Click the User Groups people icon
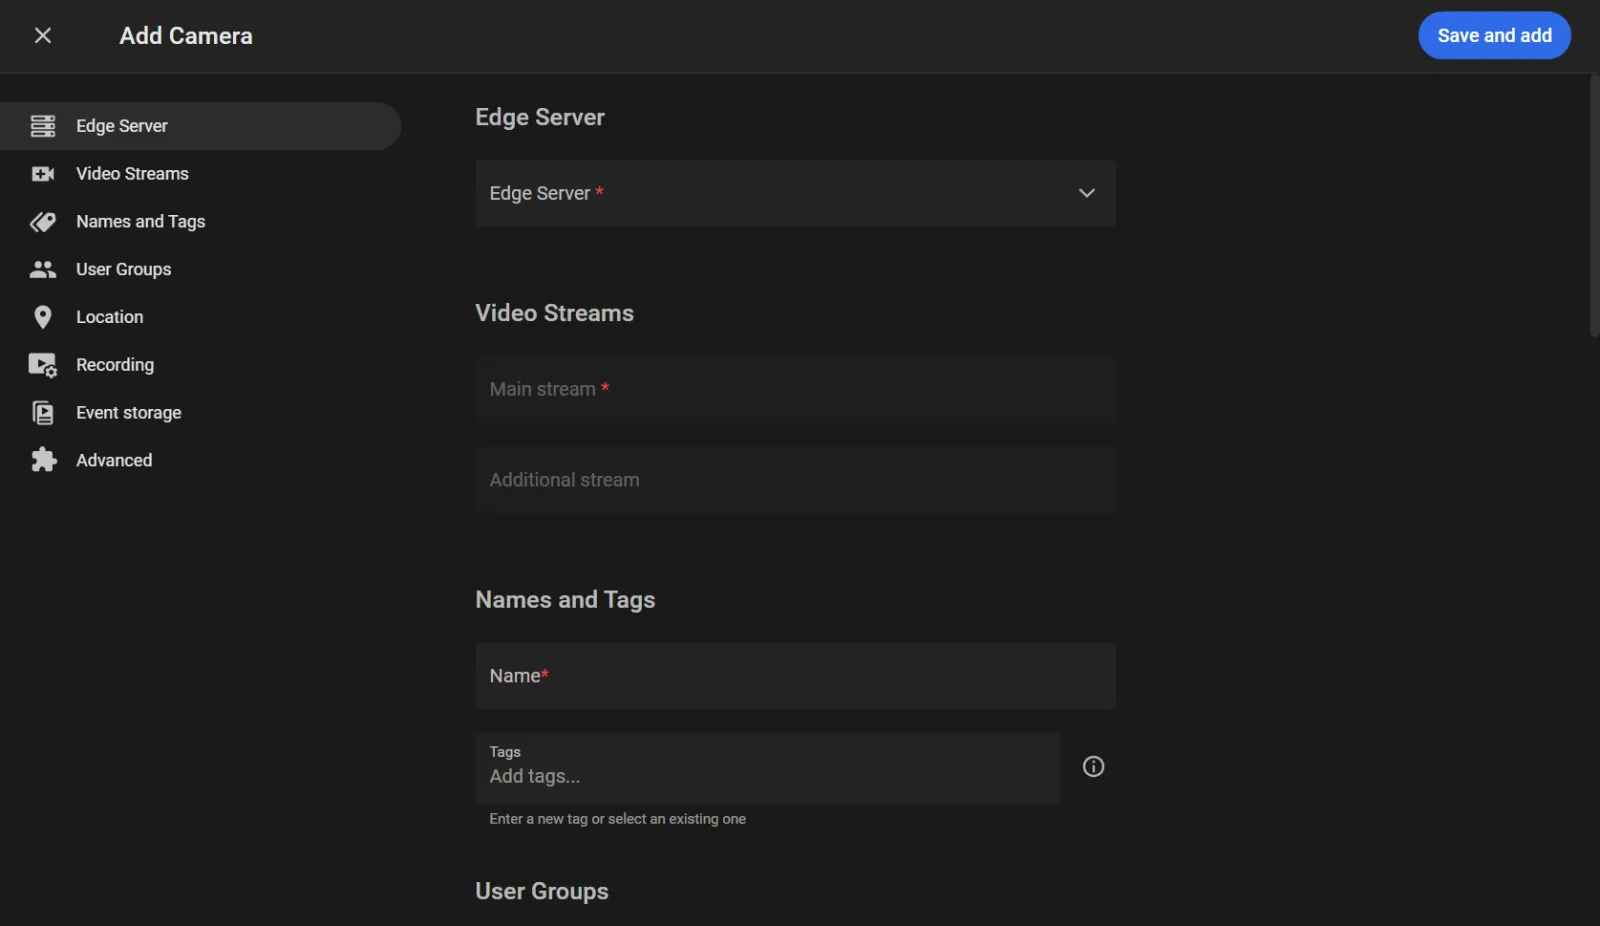The height and width of the screenshot is (926, 1600). pyautogui.click(x=43, y=269)
